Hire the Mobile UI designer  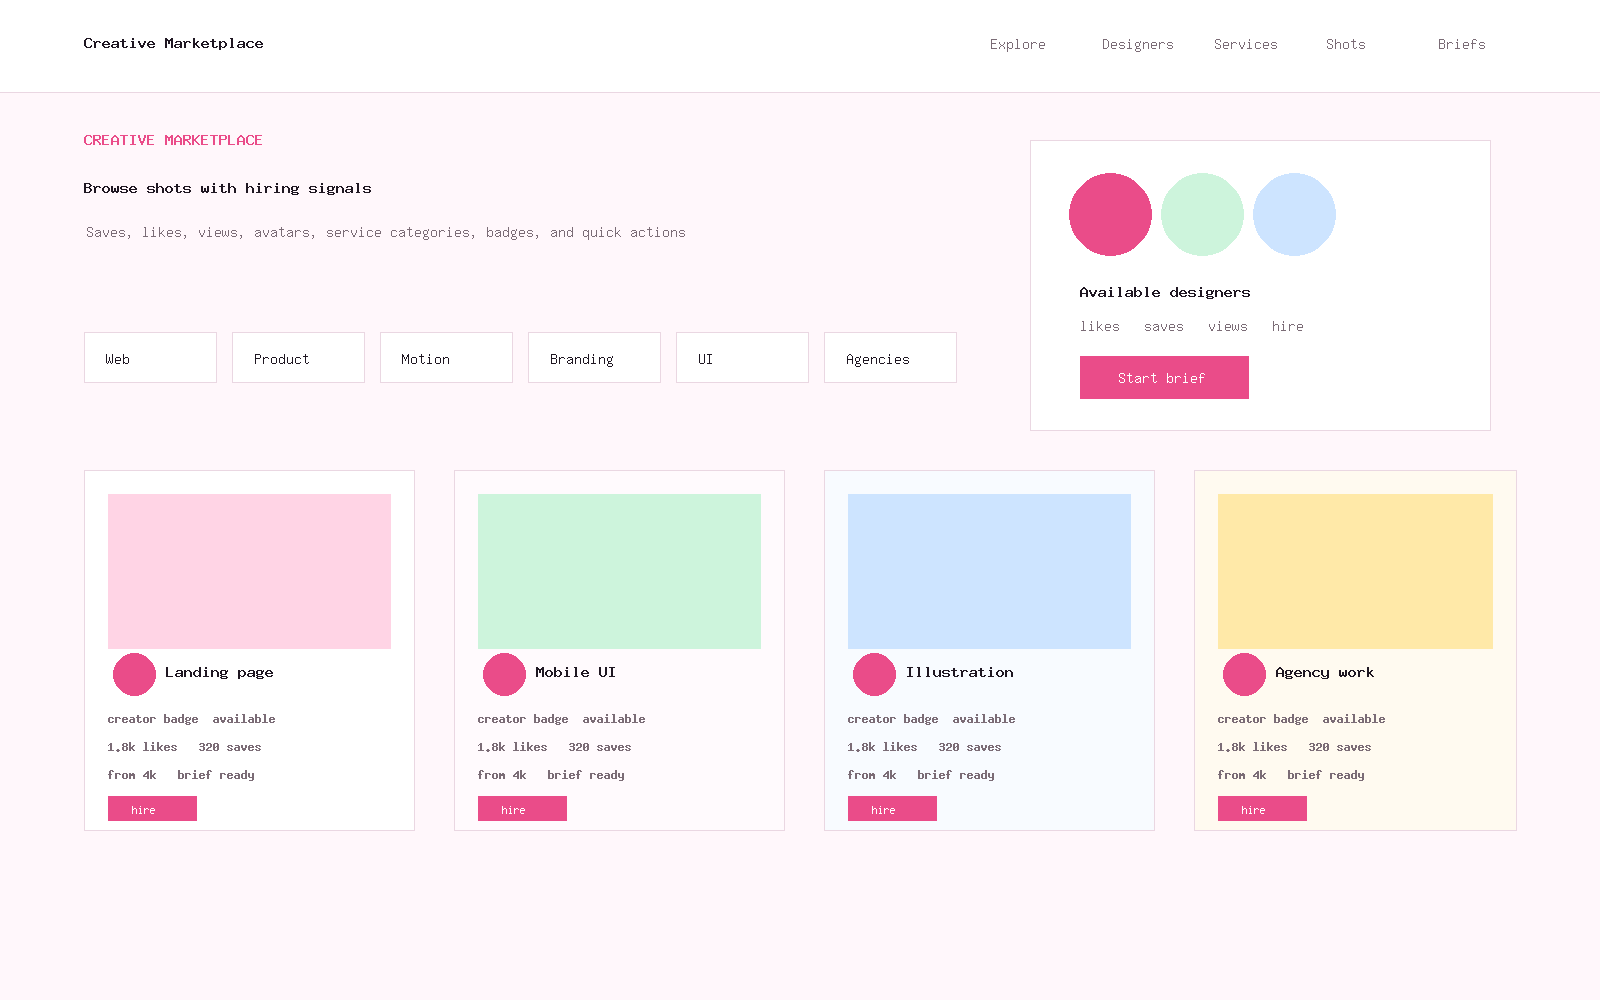point(522,809)
